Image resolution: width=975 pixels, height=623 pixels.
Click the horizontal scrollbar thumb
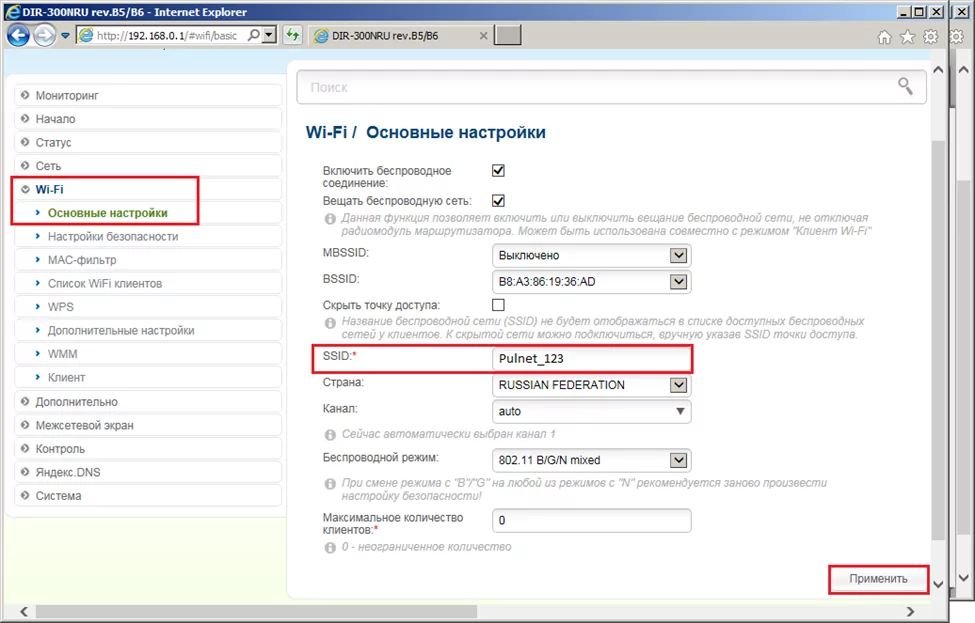256,612
